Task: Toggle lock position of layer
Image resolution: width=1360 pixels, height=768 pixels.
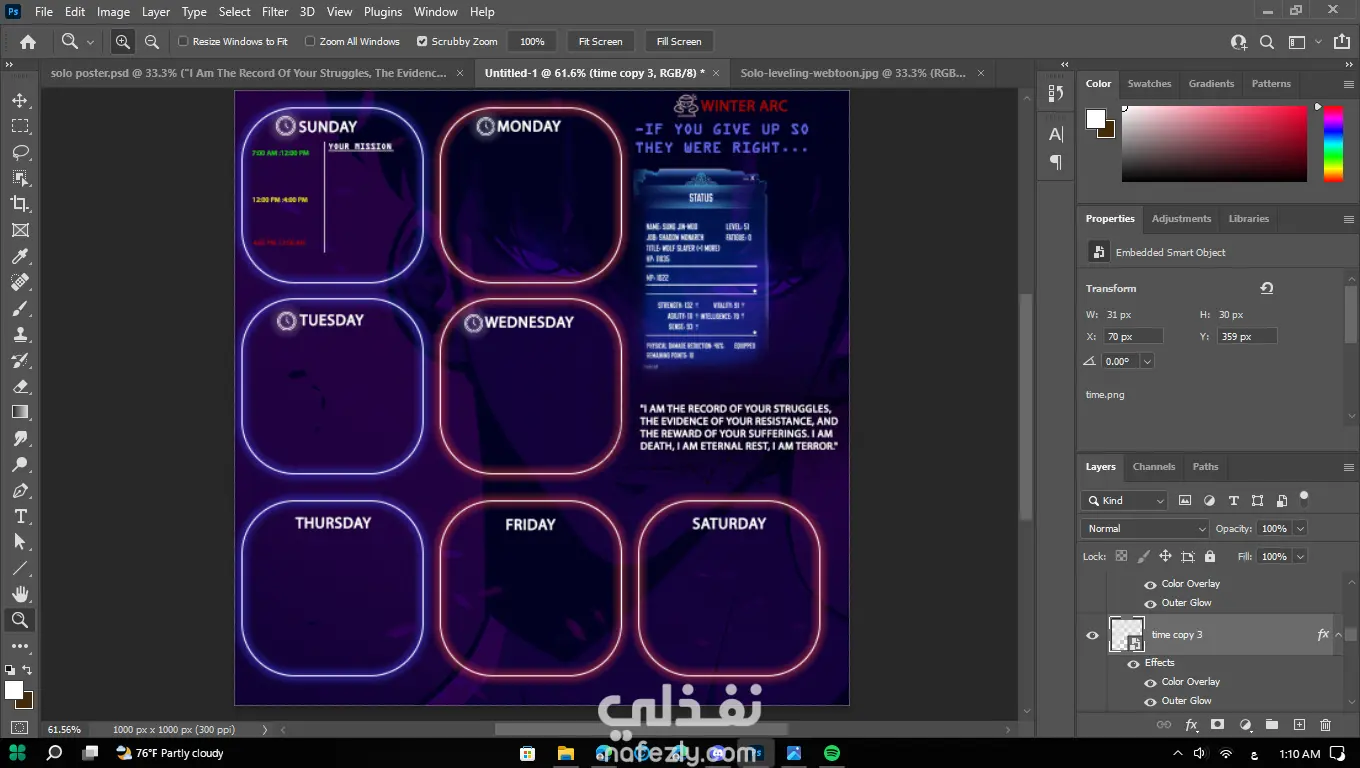Action: click(1165, 556)
